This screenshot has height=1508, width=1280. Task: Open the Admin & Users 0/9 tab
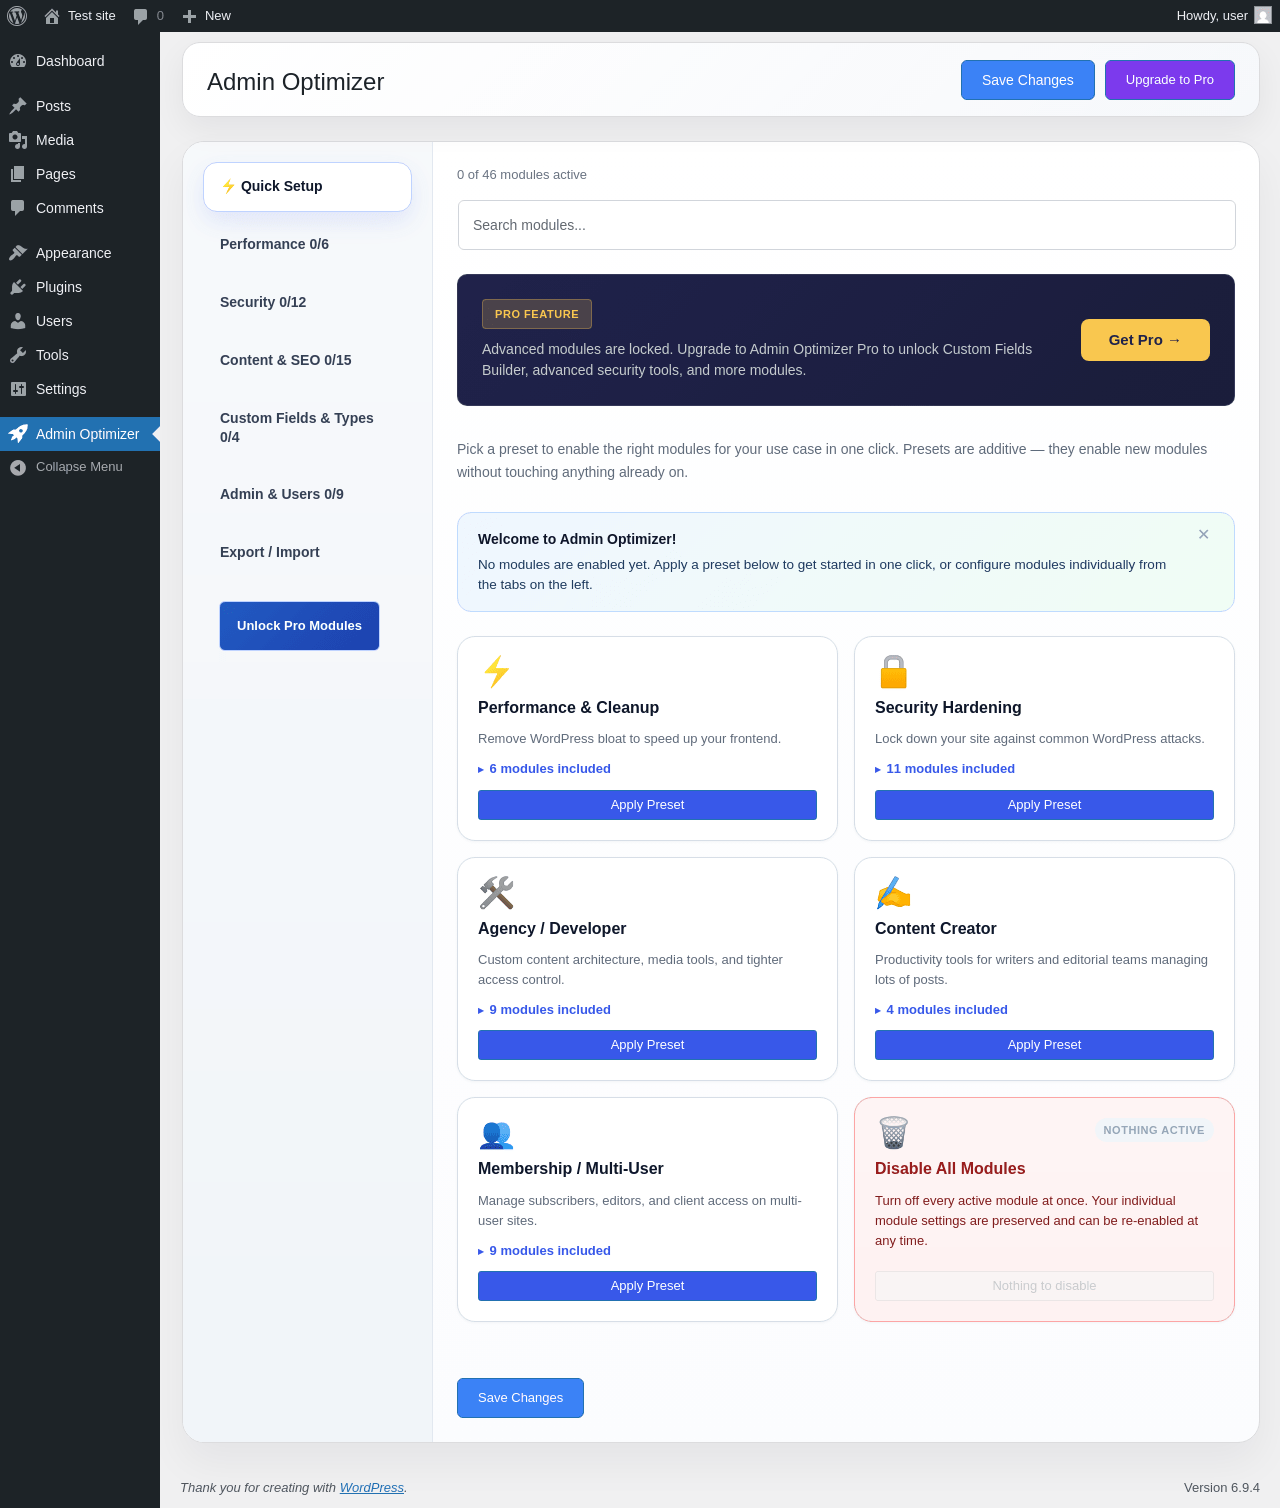point(307,494)
